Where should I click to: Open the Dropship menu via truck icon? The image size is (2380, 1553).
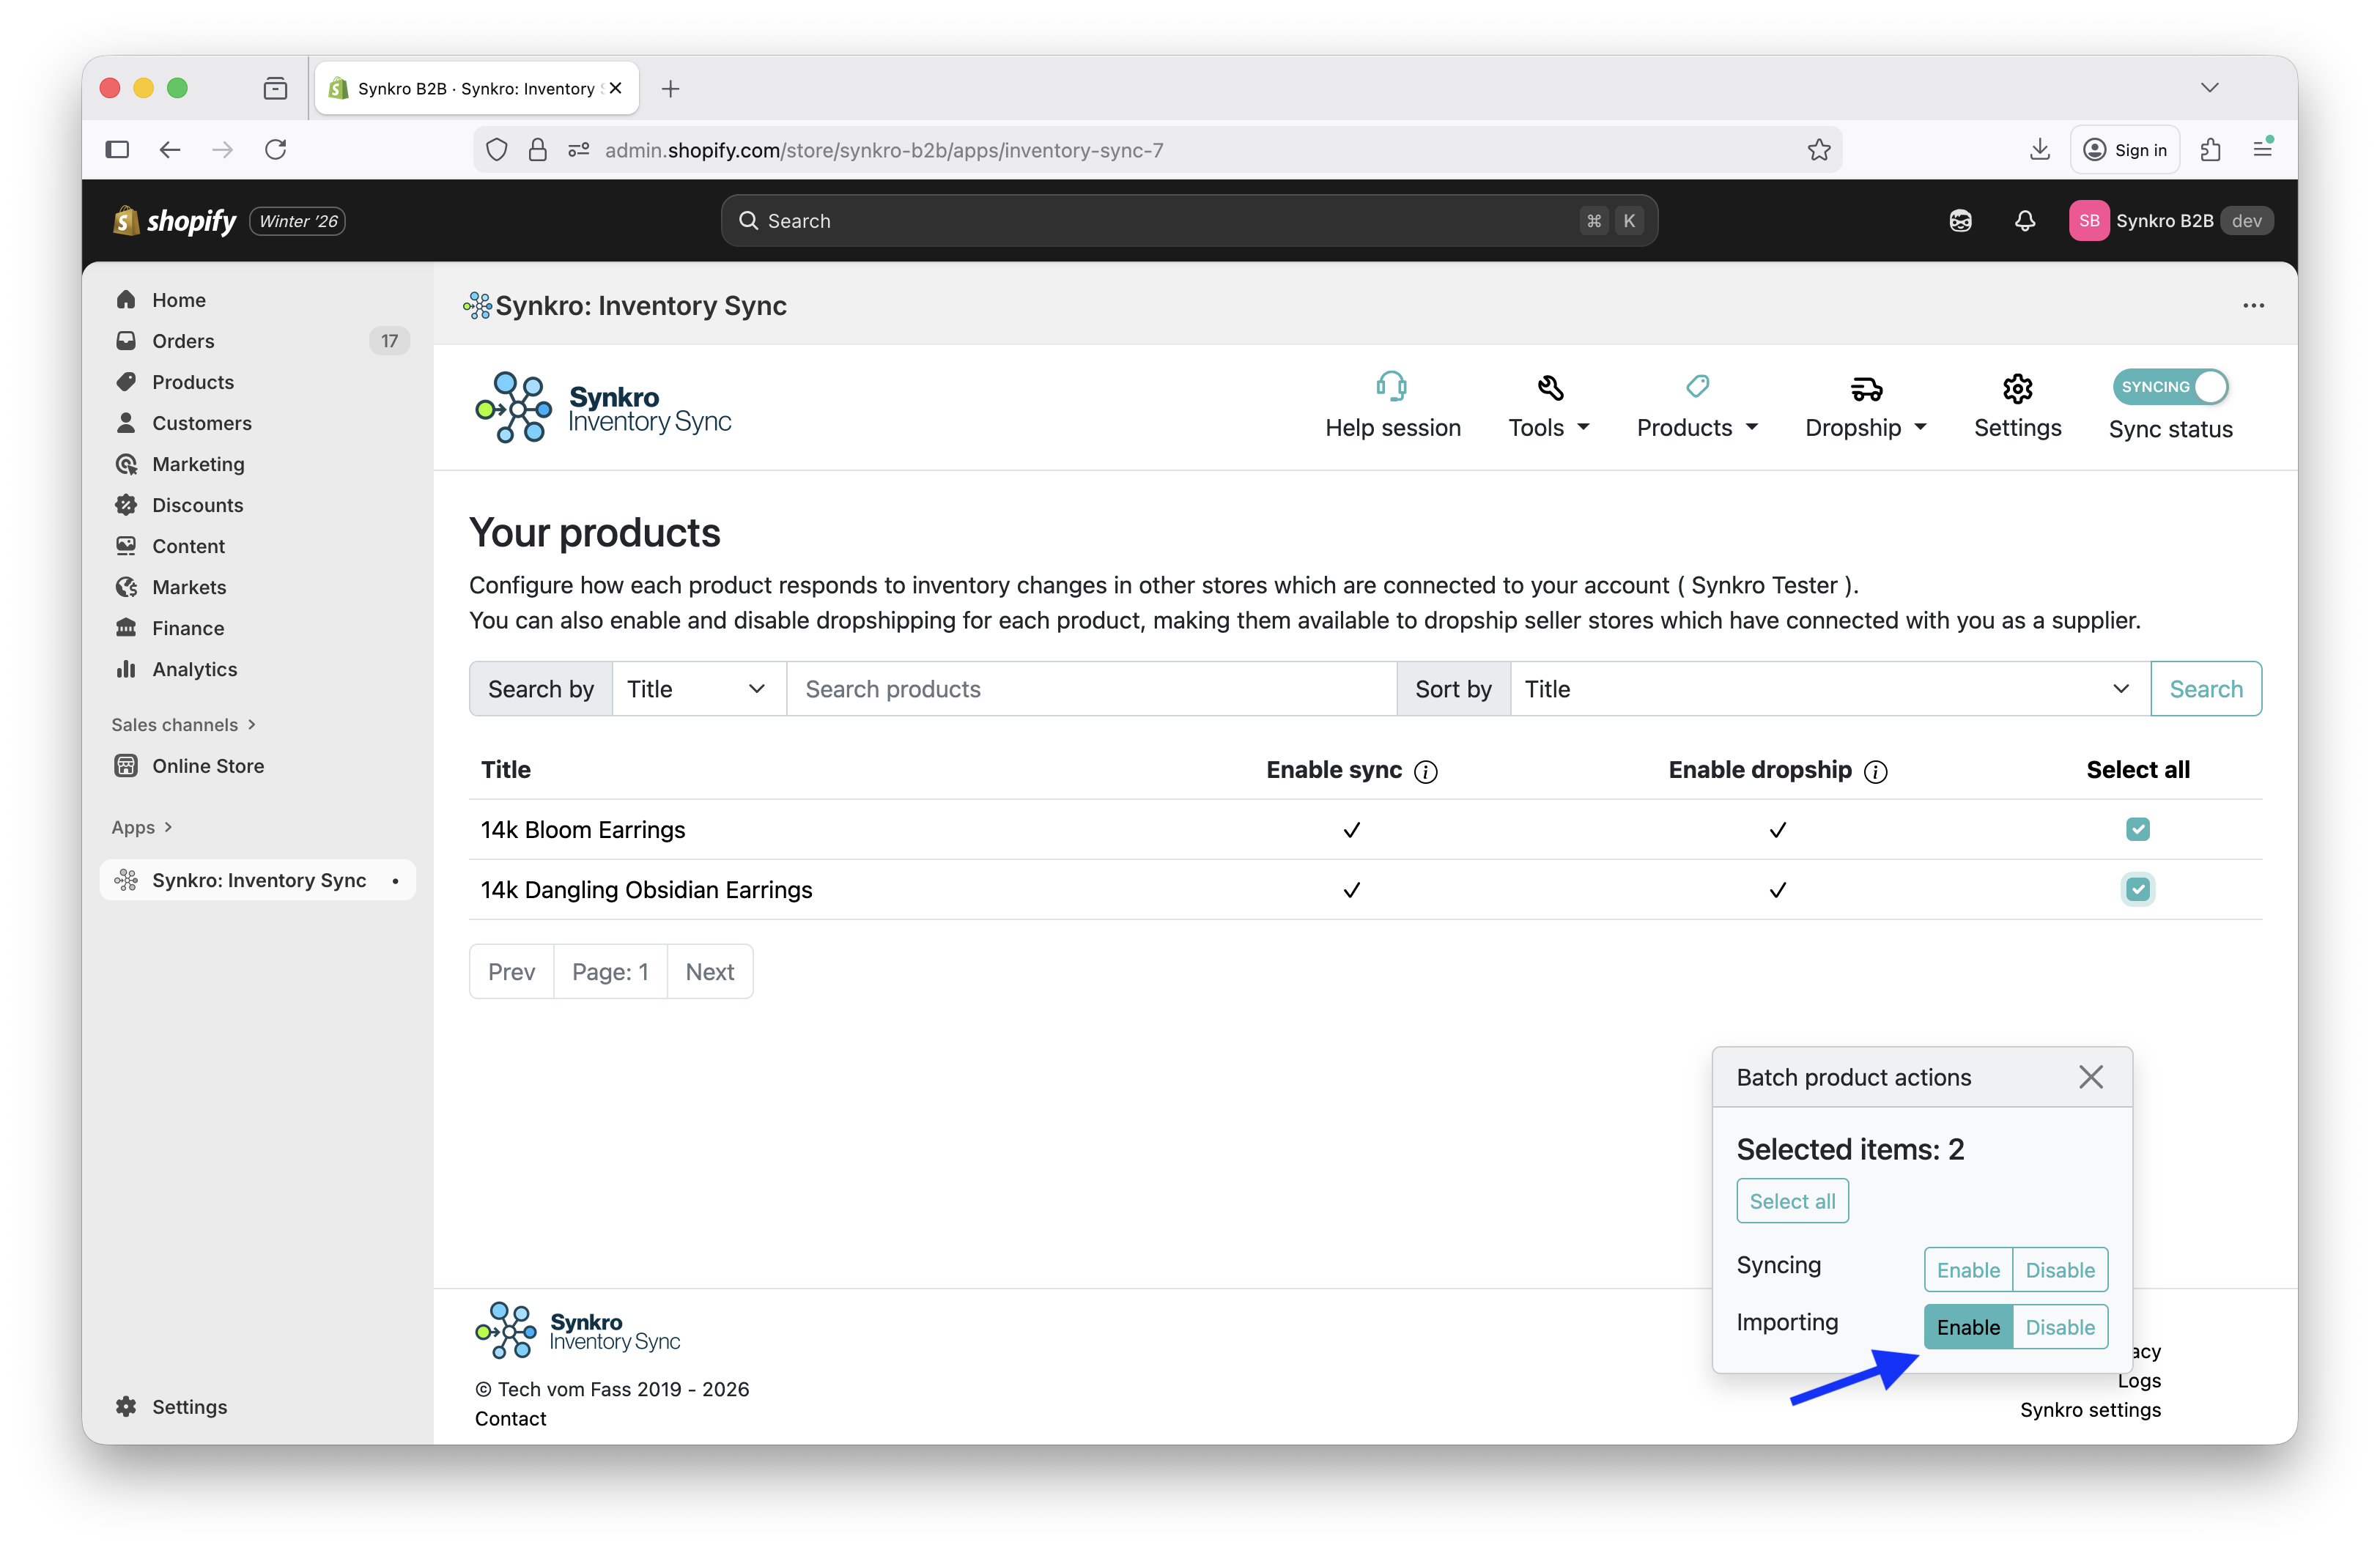[x=1865, y=405]
